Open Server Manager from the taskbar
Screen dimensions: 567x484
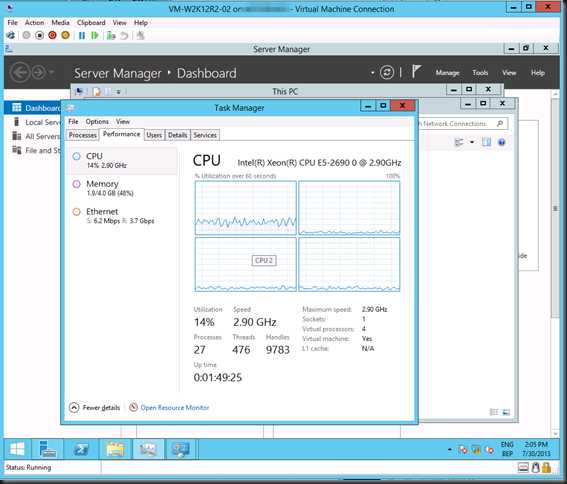(x=47, y=449)
